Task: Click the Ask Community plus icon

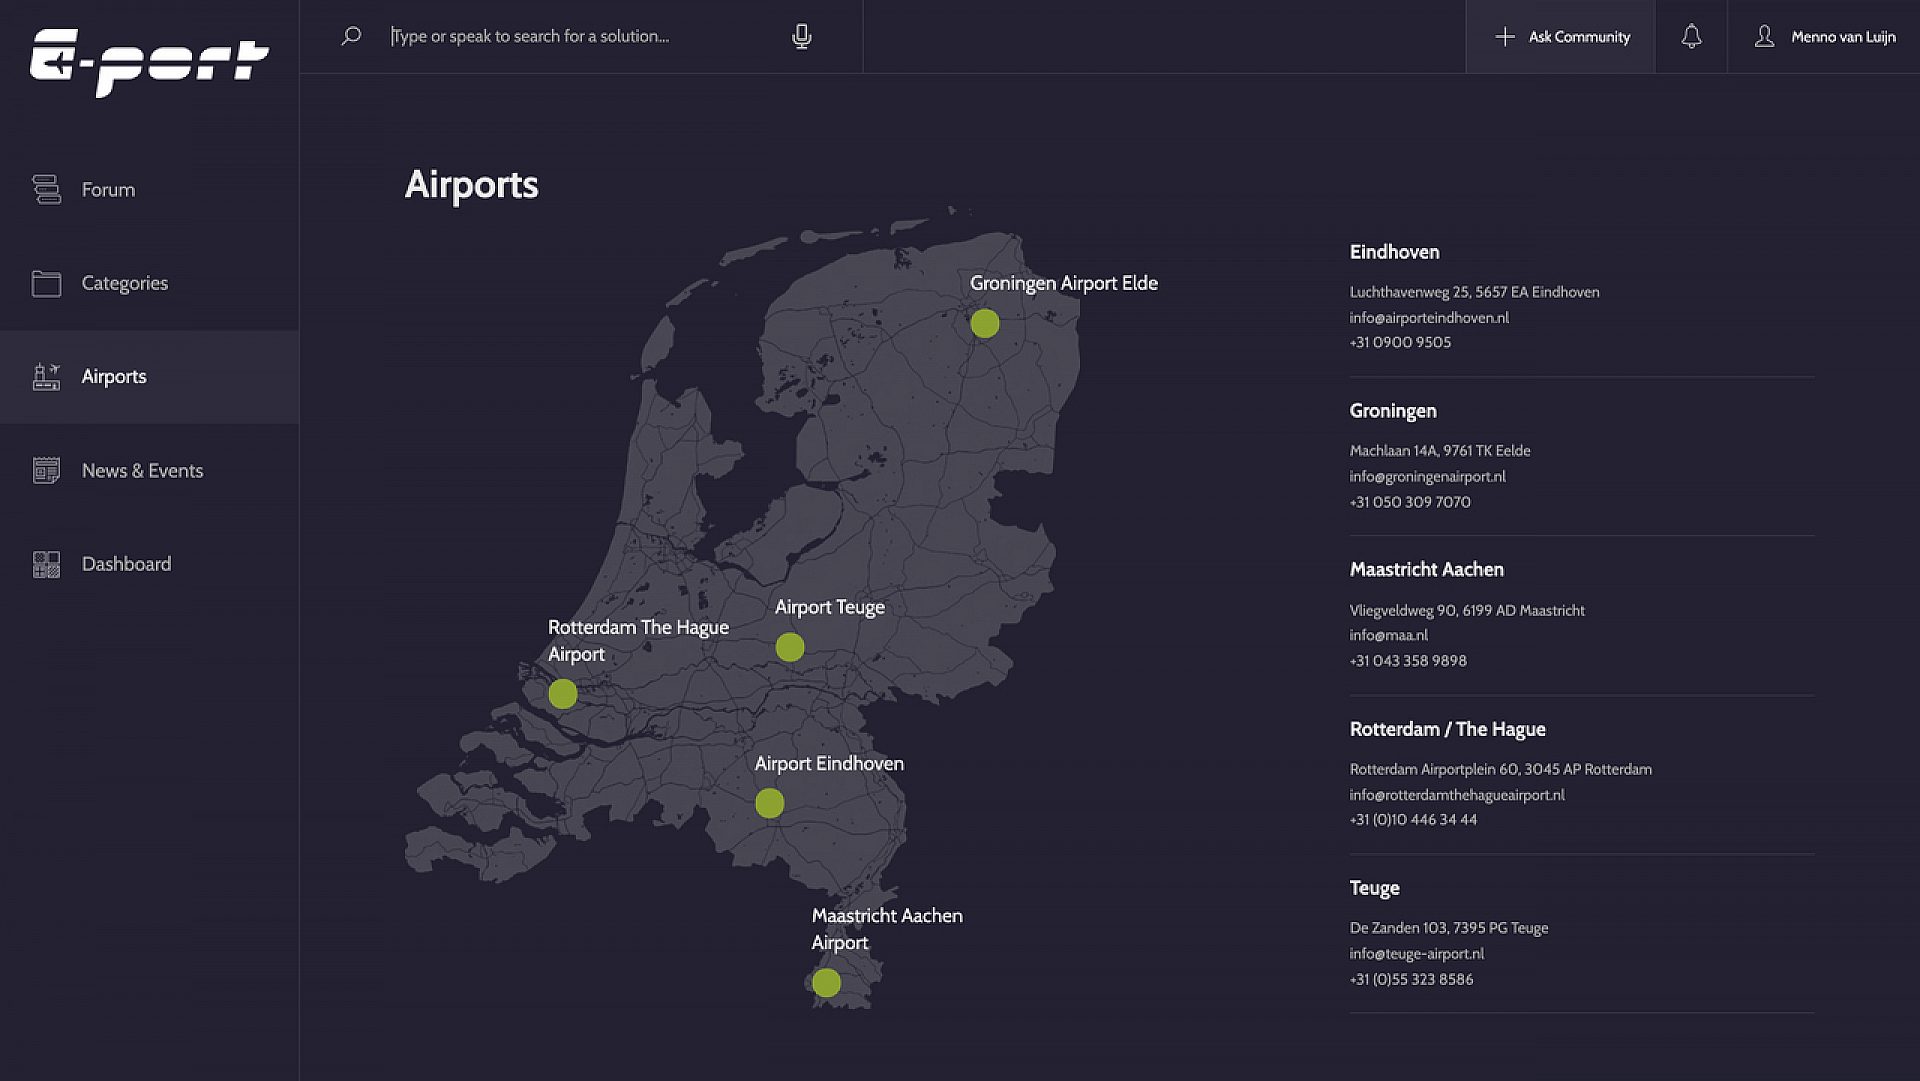Action: [1503, 36]
